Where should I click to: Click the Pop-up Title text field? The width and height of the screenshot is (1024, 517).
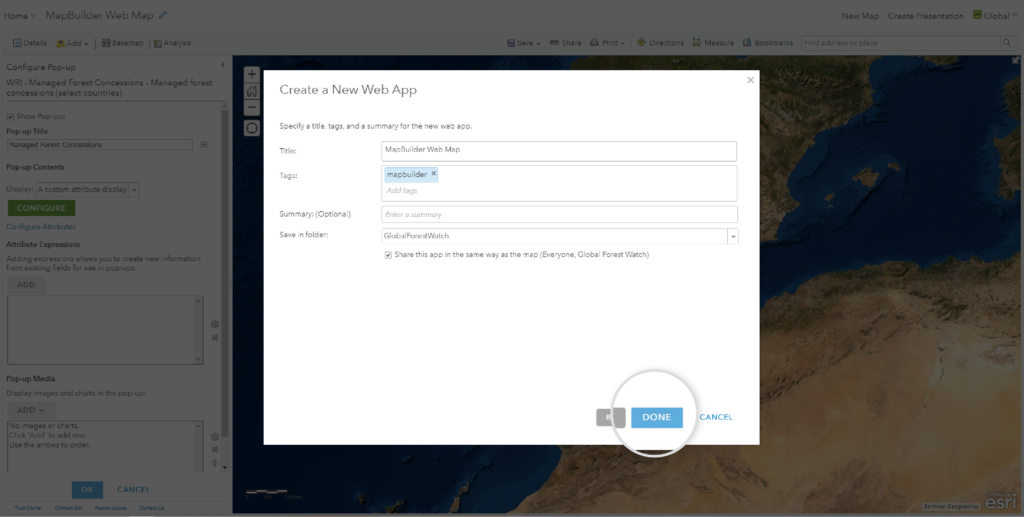point(100,145)
